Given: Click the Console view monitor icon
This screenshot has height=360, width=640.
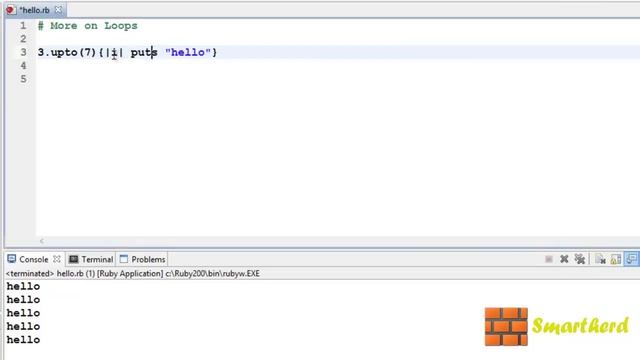Looking at the screenshot, I should click(12, 259).
